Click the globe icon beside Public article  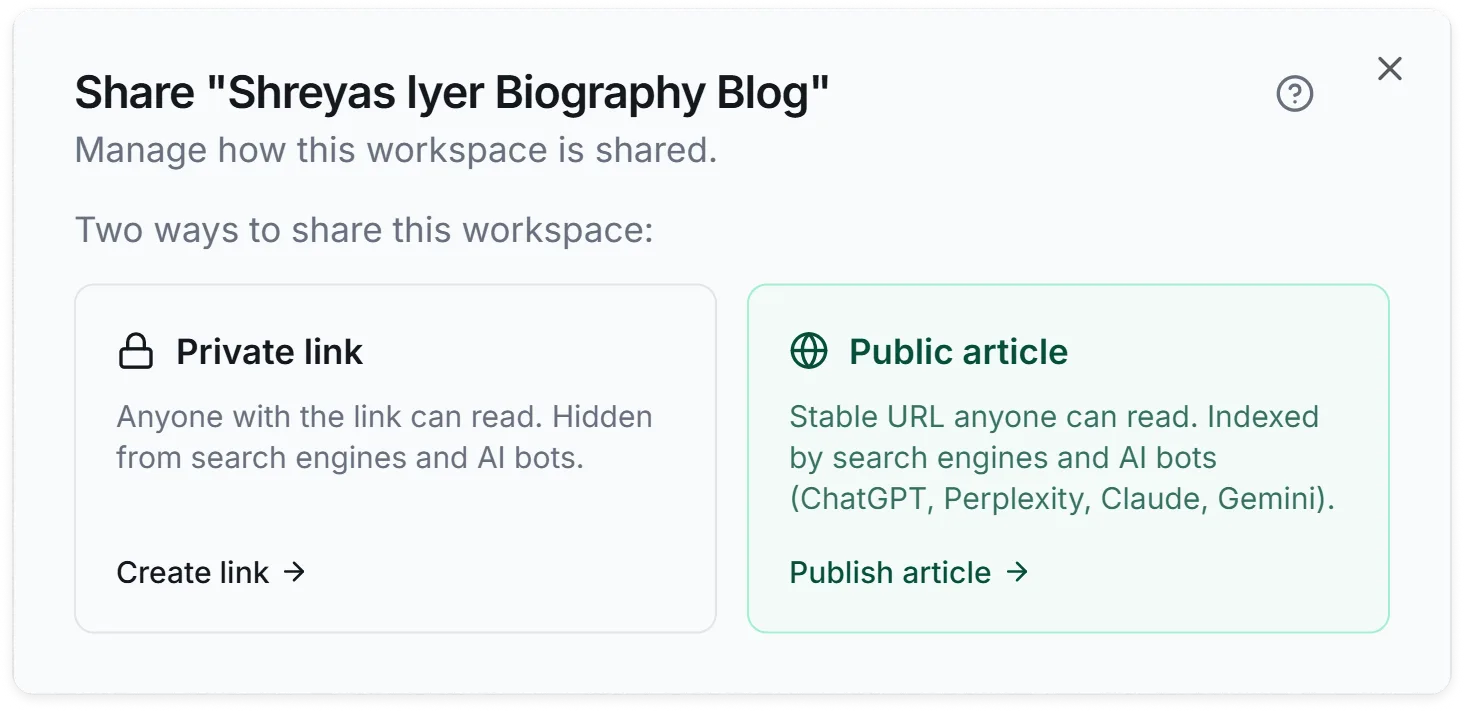pos(809,352)
